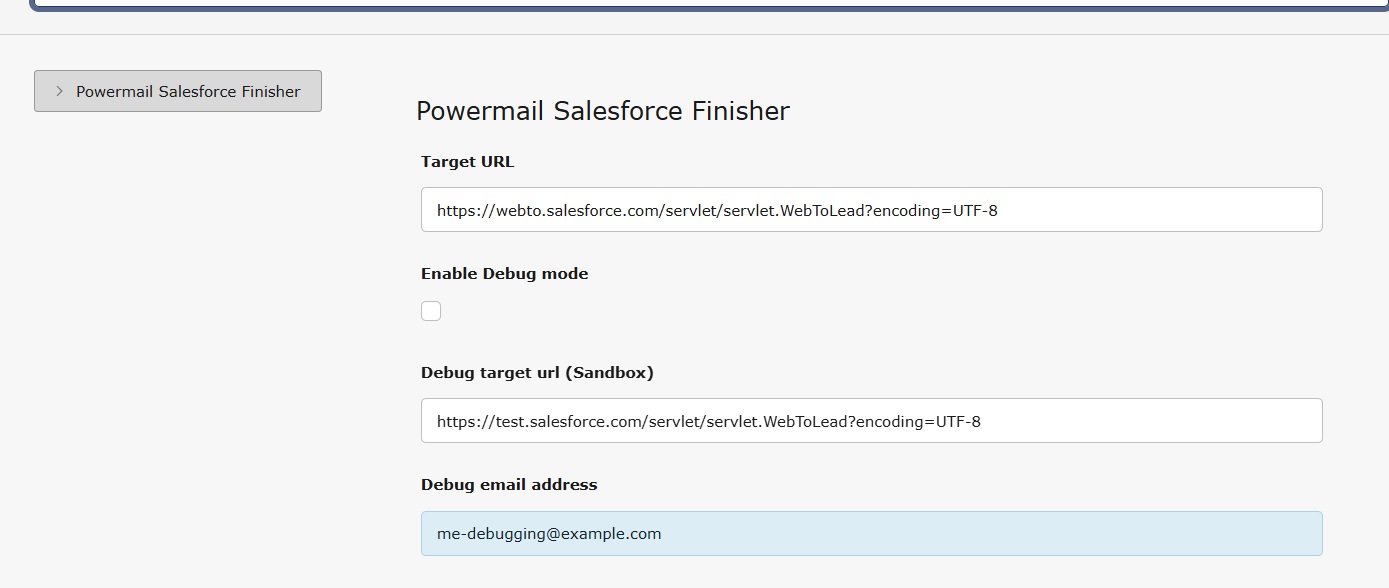1389x588 pixels.
Task: Click the "Enable Debug mode" label
Action: pyautogui.click(x=504, y=273)
